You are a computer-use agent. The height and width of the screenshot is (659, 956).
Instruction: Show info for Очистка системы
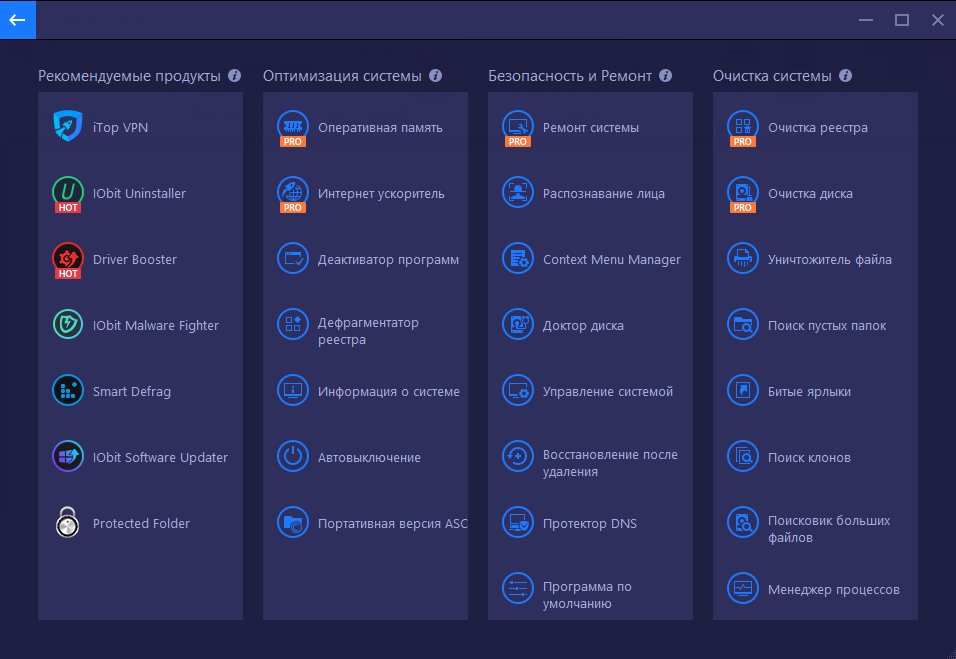845,76
